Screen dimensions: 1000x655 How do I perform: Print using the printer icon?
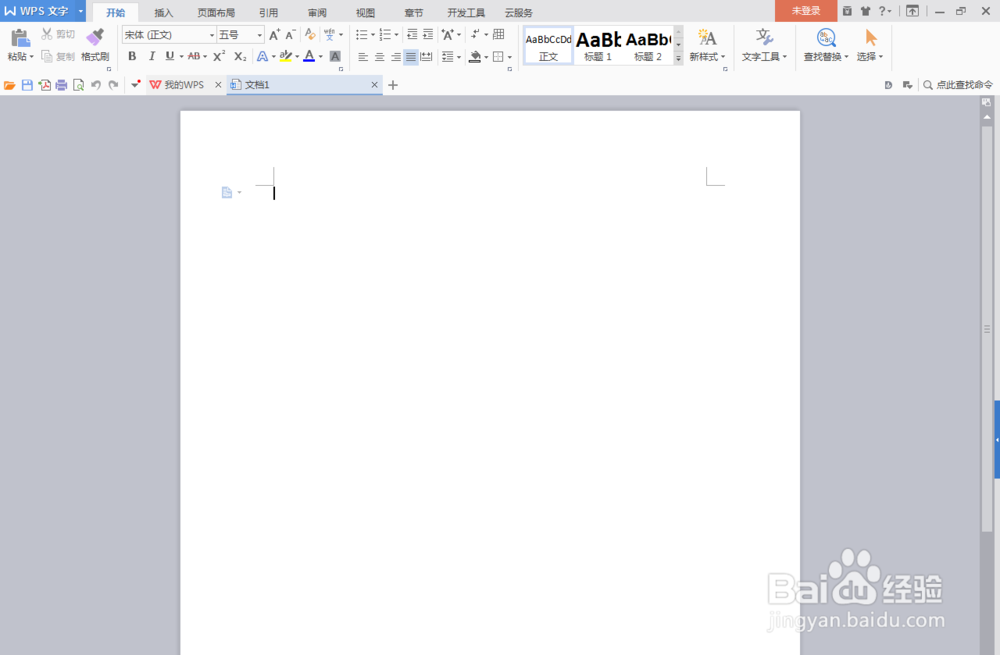point(61,85)
